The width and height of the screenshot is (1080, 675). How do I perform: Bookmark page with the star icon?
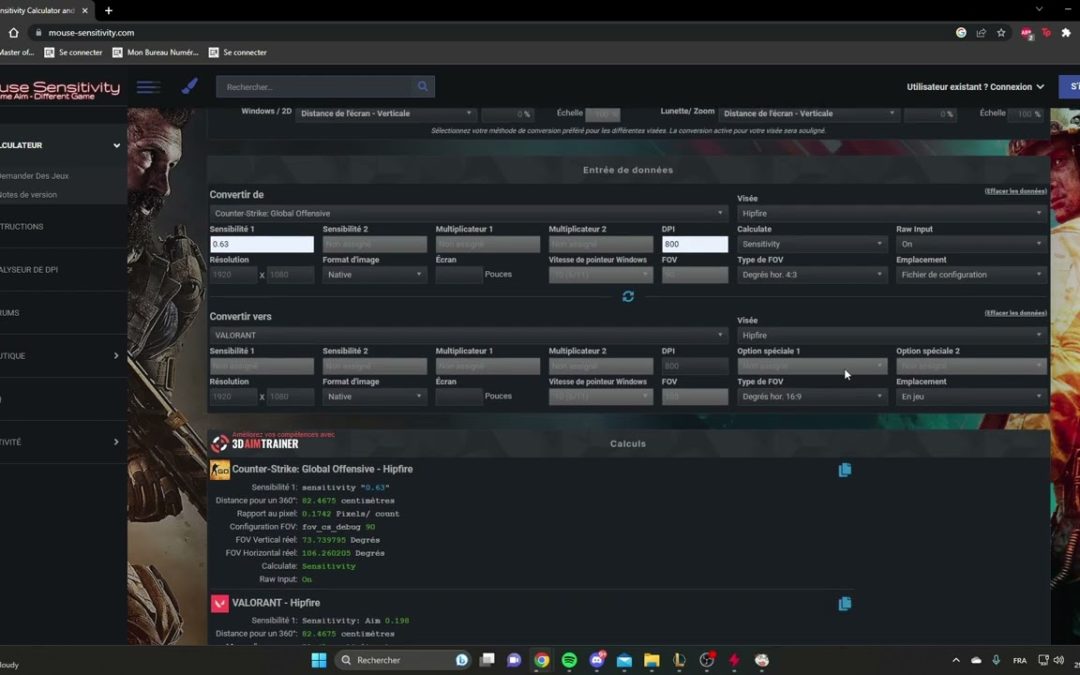(x=1001, y=32)
